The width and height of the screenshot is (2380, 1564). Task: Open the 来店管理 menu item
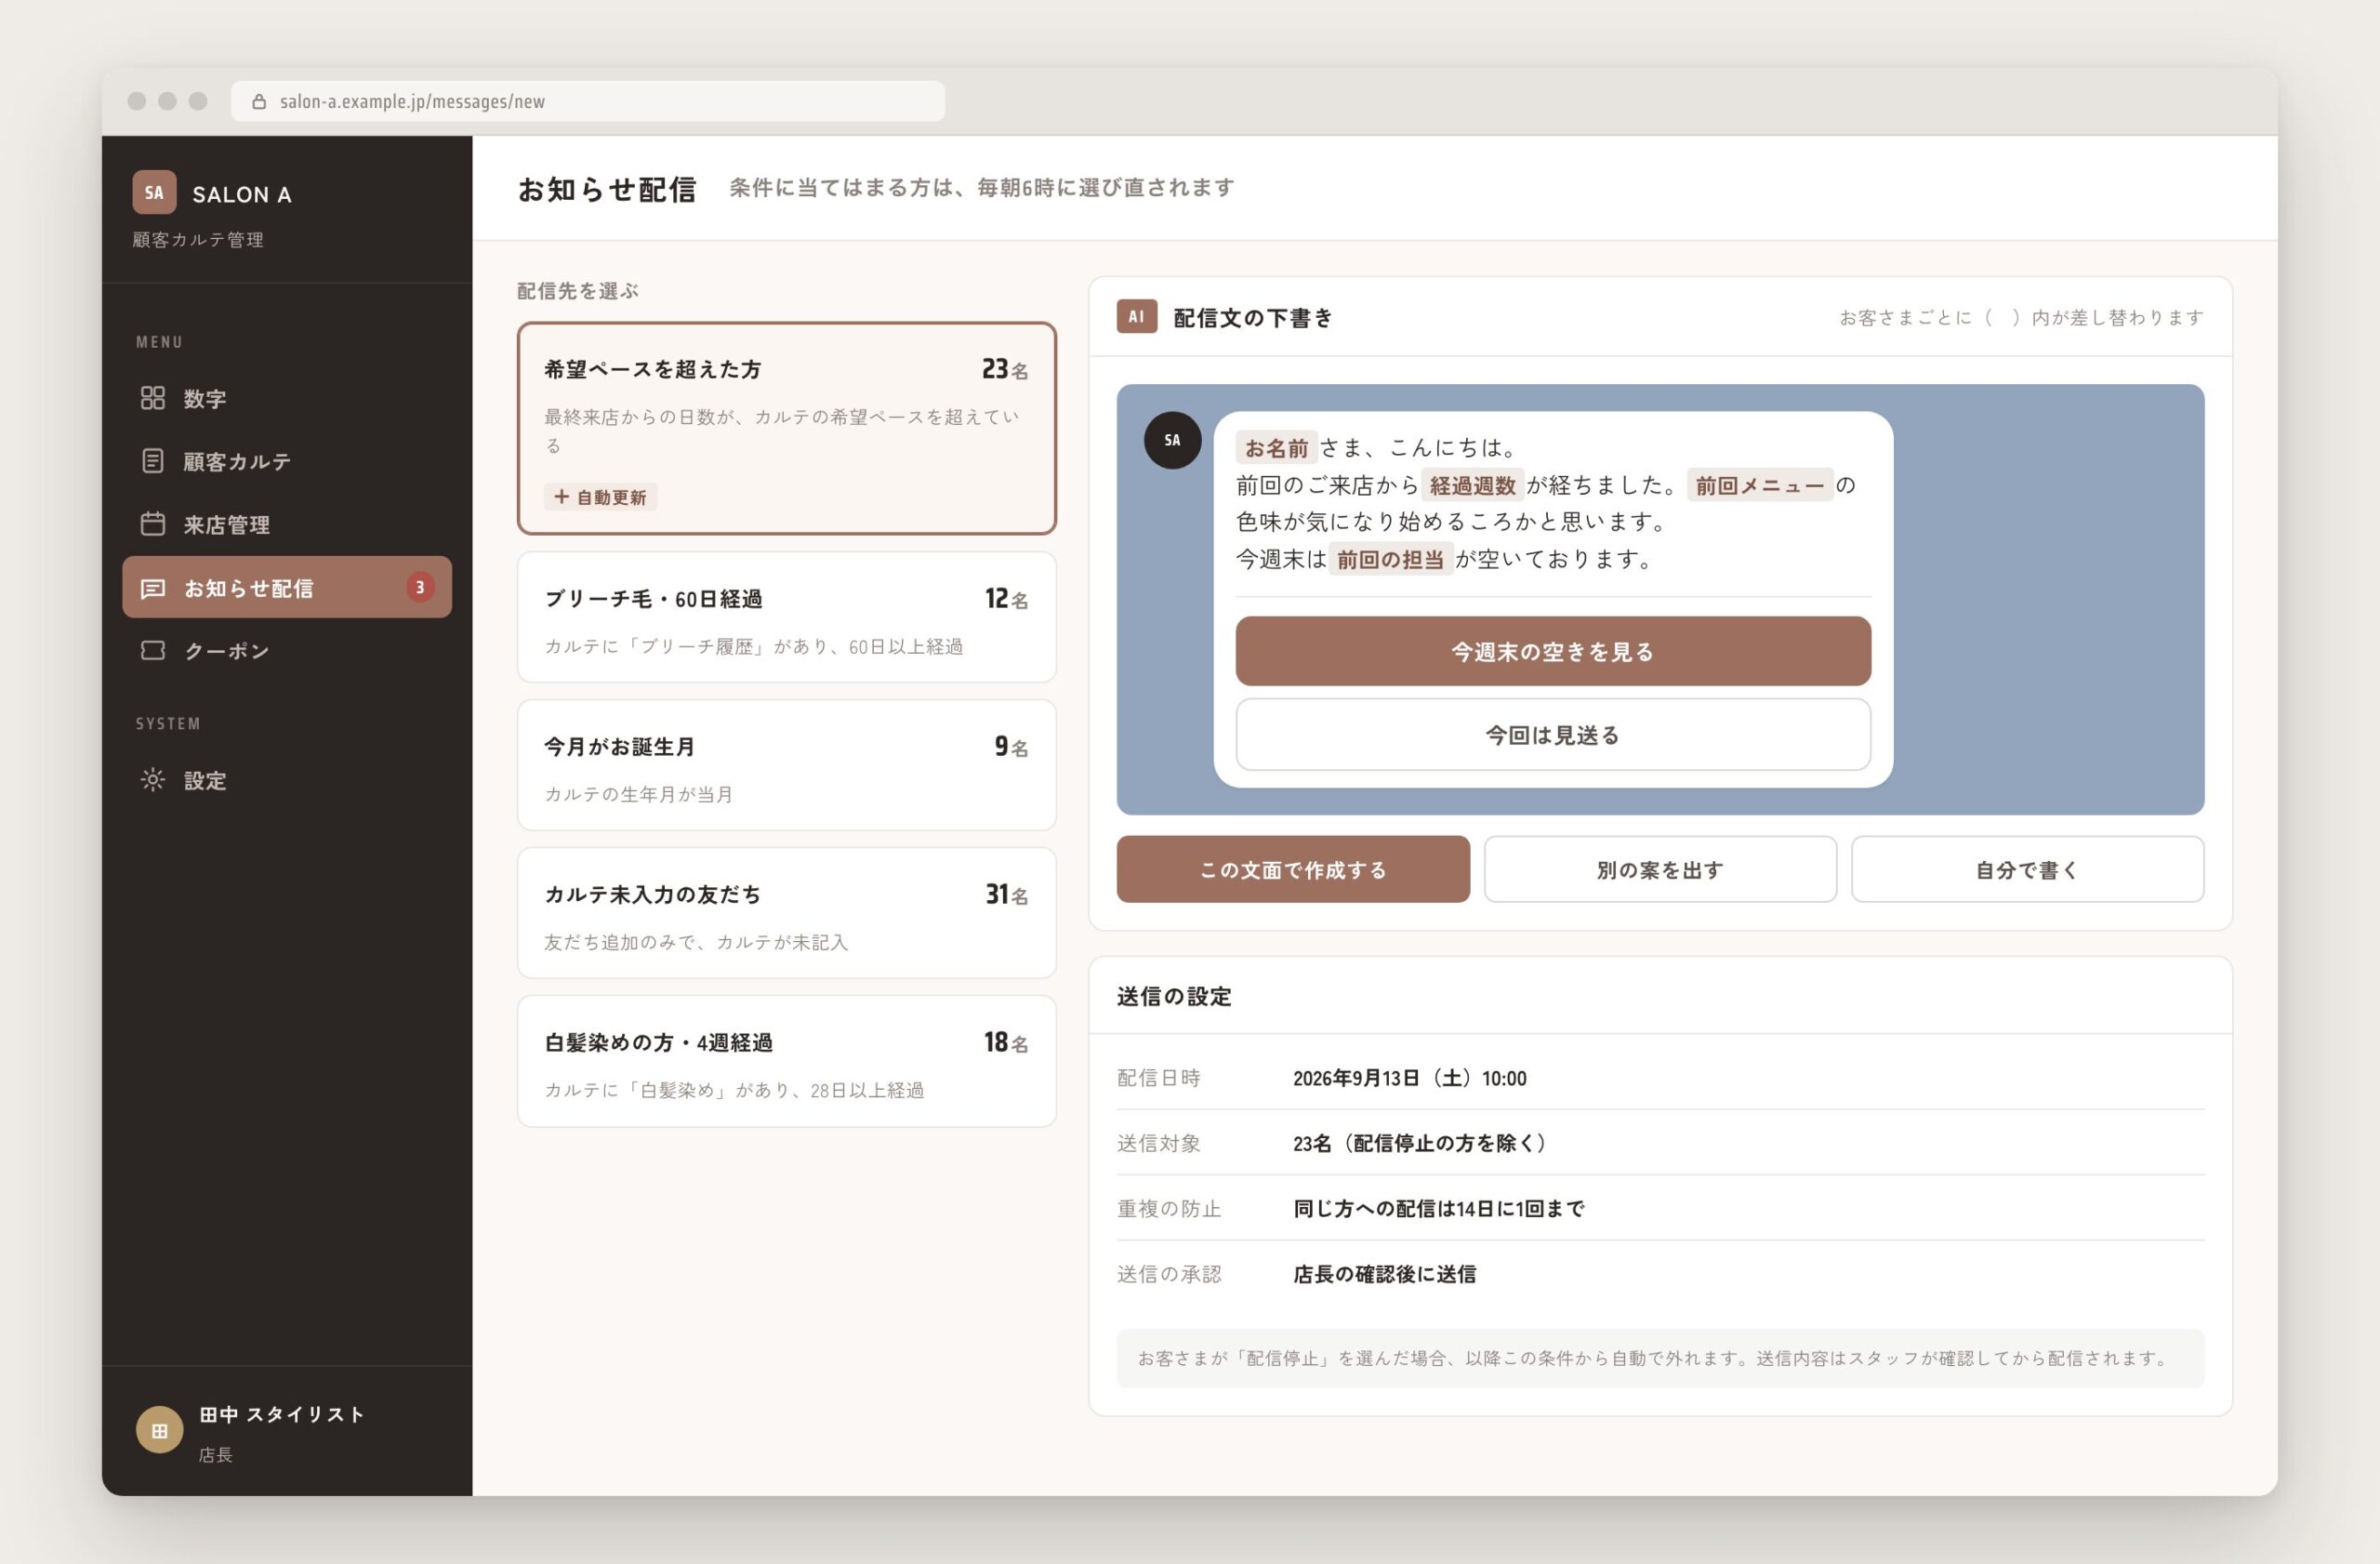287,524
